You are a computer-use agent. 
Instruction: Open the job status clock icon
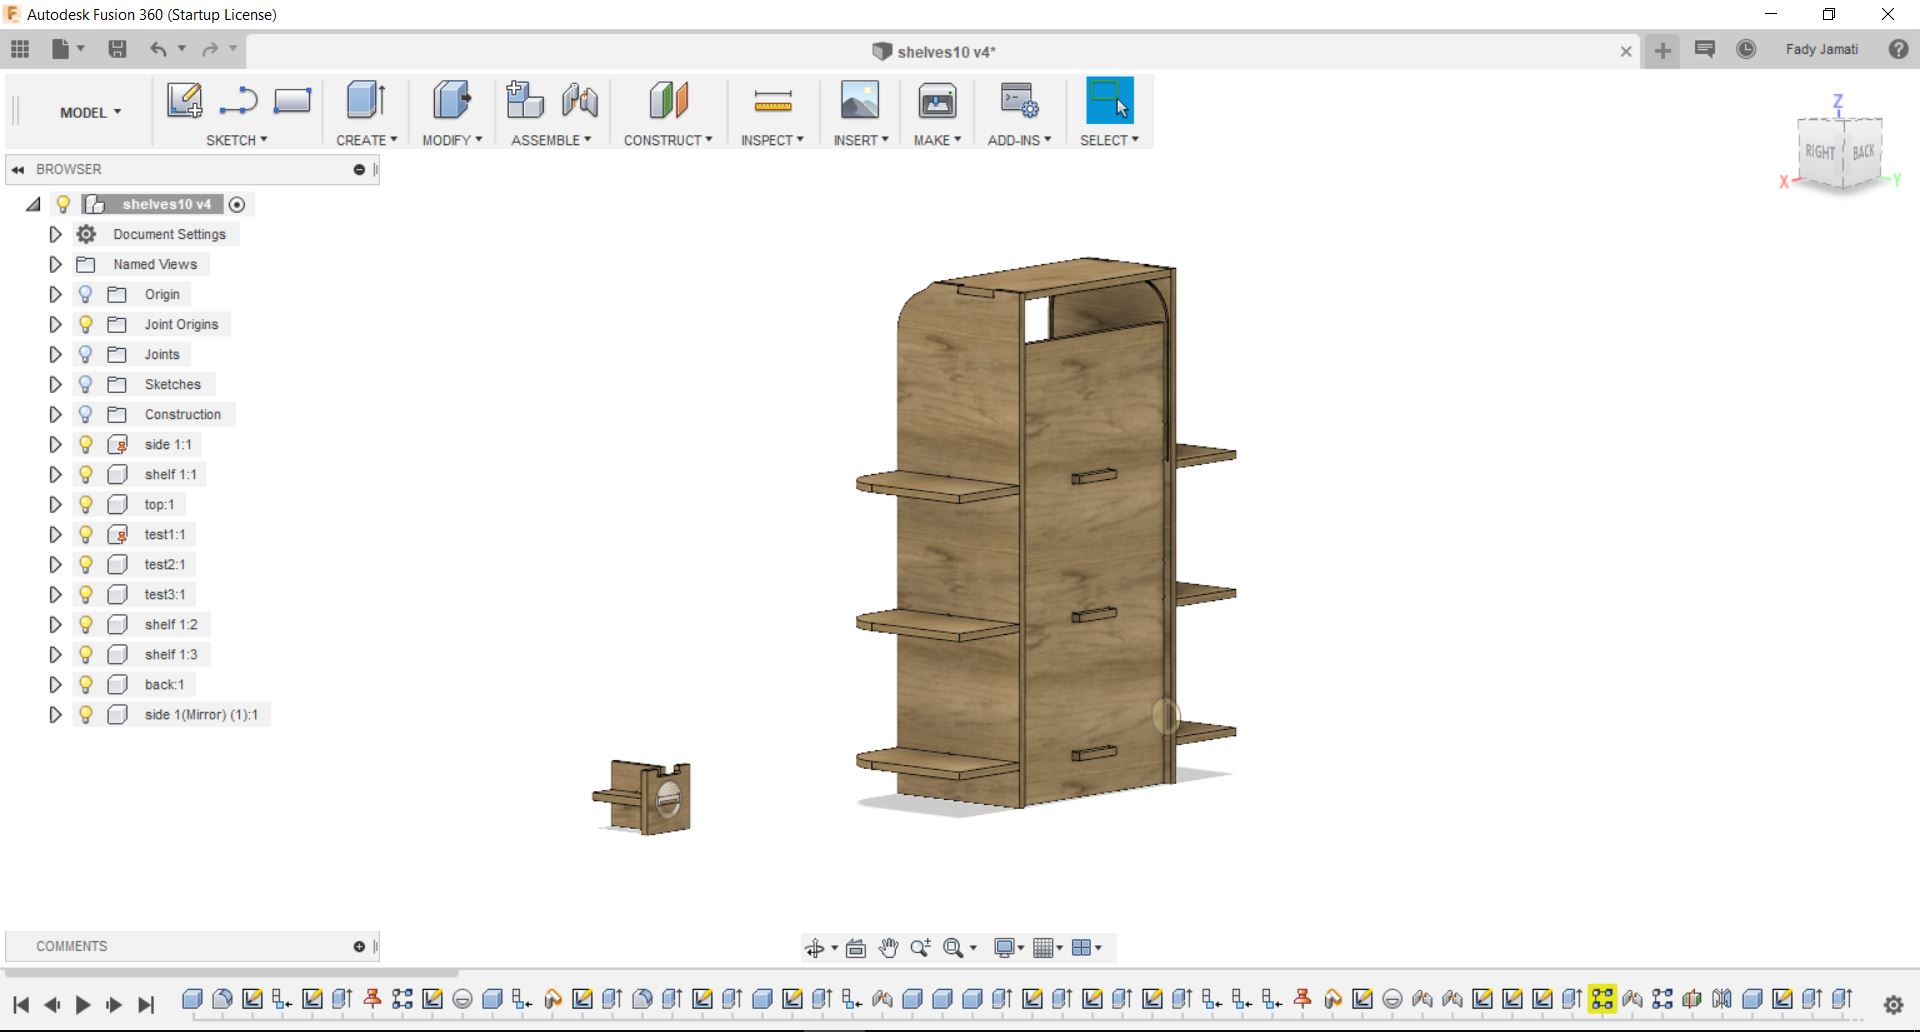click(1746, 49)
